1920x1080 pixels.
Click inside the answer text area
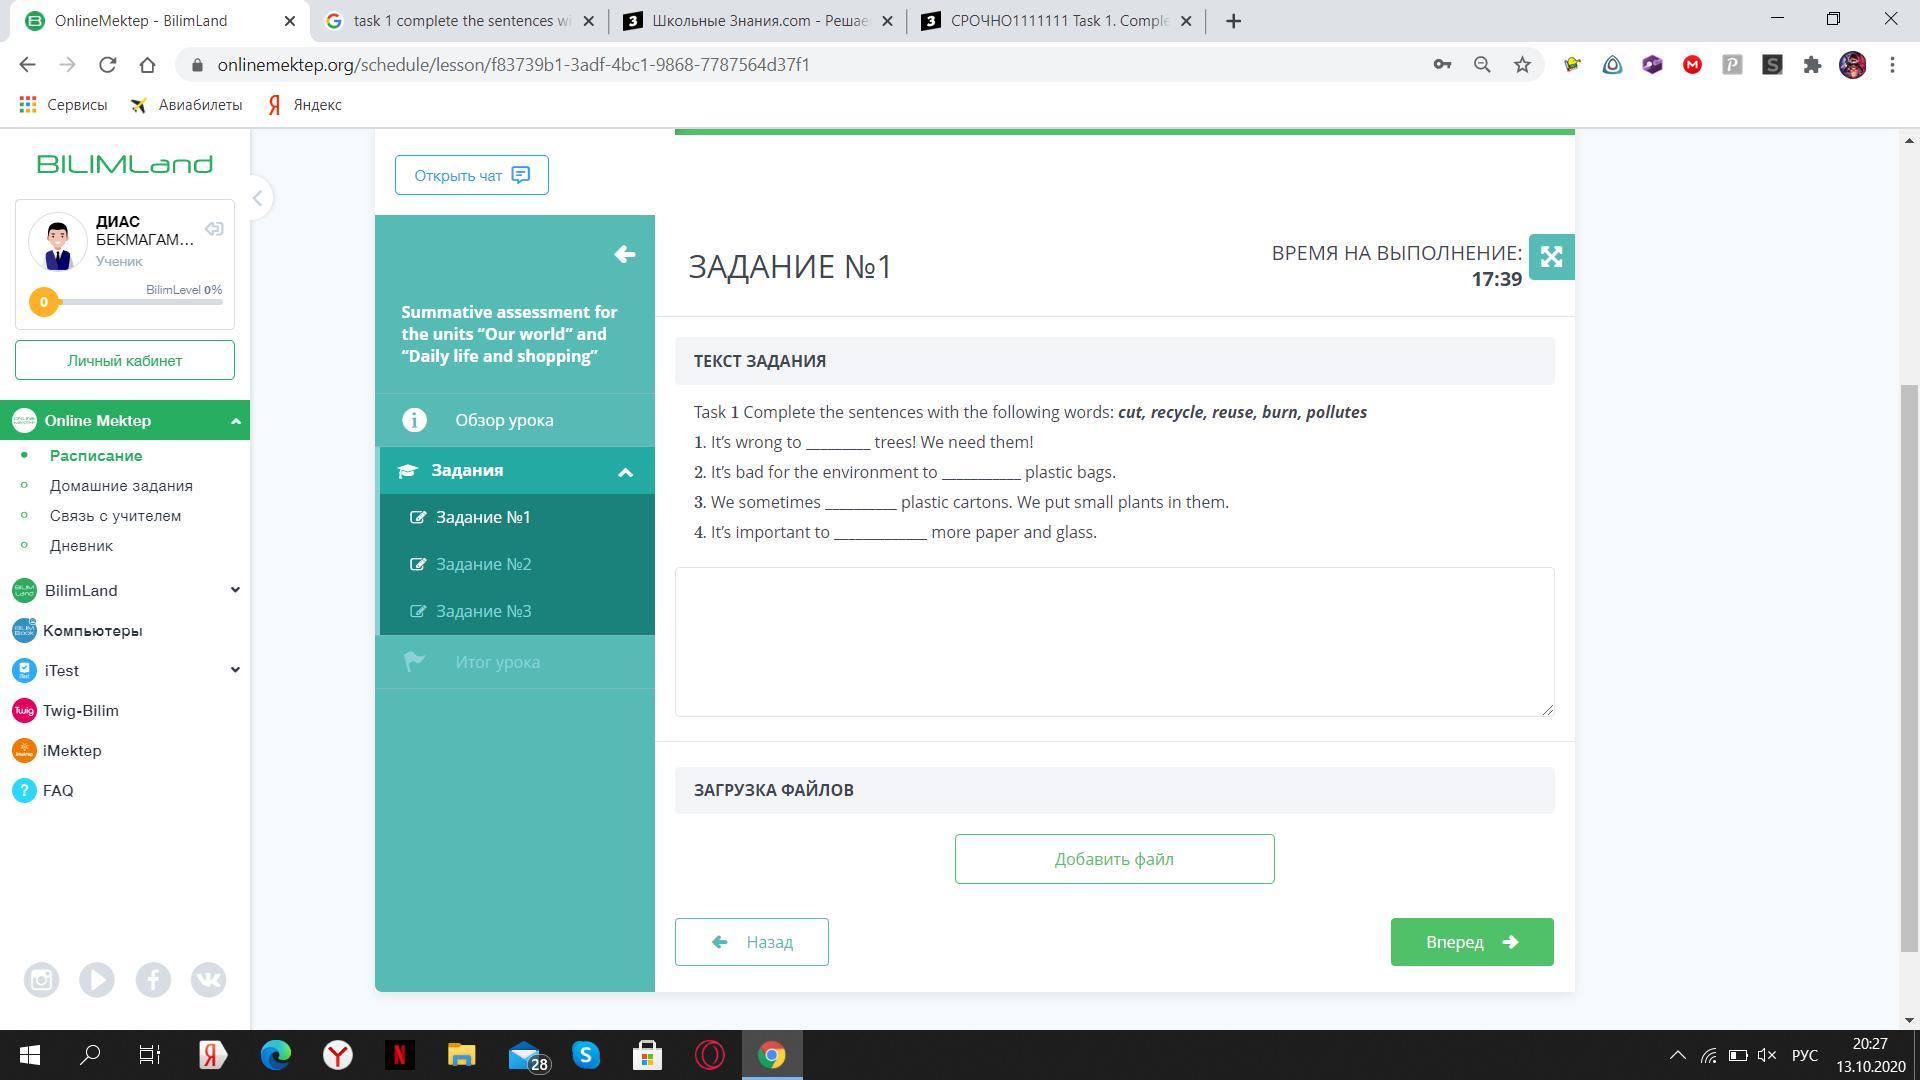click(x=1114, y=641)
